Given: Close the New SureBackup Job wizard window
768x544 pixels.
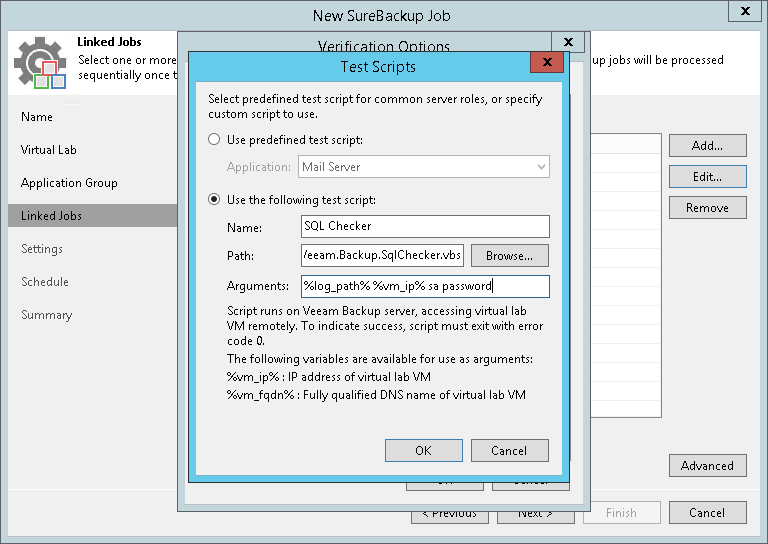Looking at the screenshot, I should click(745, 11).
